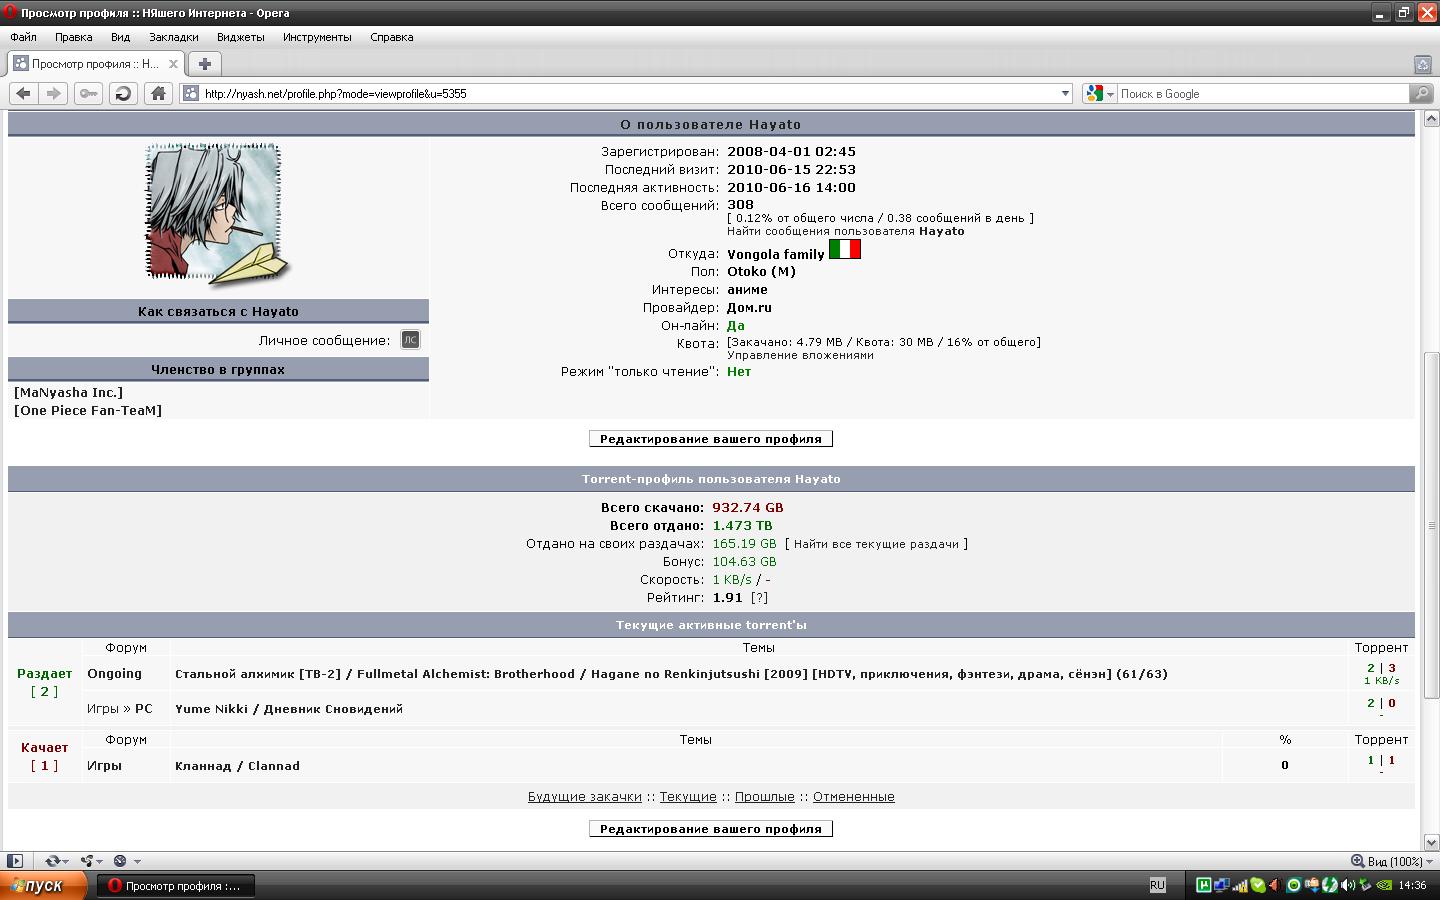Open the Файл menu
The height and width of the screenshot is (900, 1440).
click(24, 37)
